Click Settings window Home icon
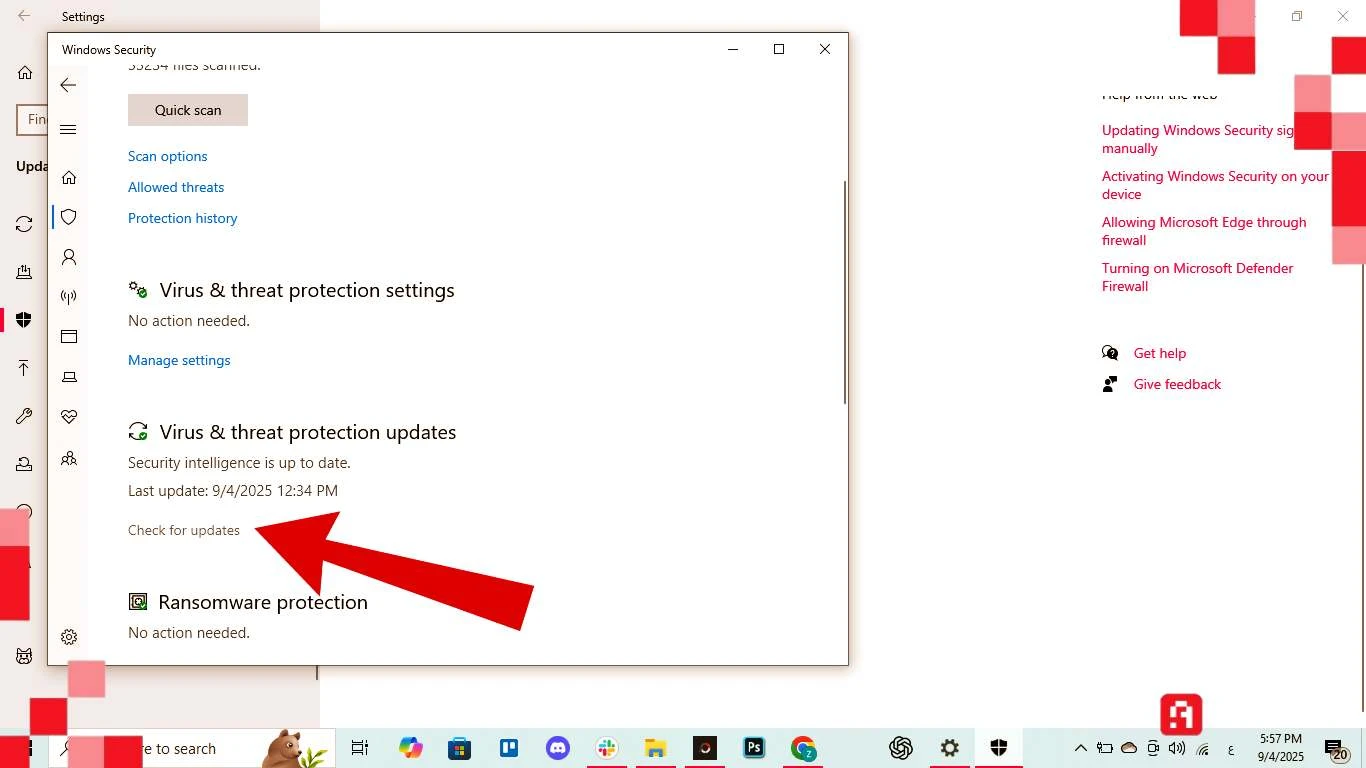Viewport: 1366px width, 768px height. point(25,73)
